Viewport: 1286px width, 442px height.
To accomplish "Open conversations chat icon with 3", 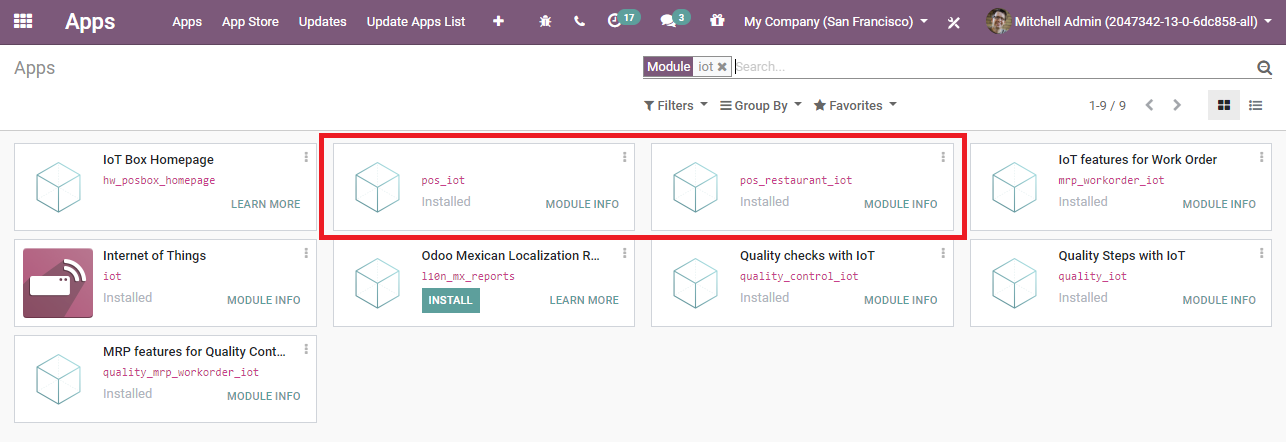I will (675, 19).
